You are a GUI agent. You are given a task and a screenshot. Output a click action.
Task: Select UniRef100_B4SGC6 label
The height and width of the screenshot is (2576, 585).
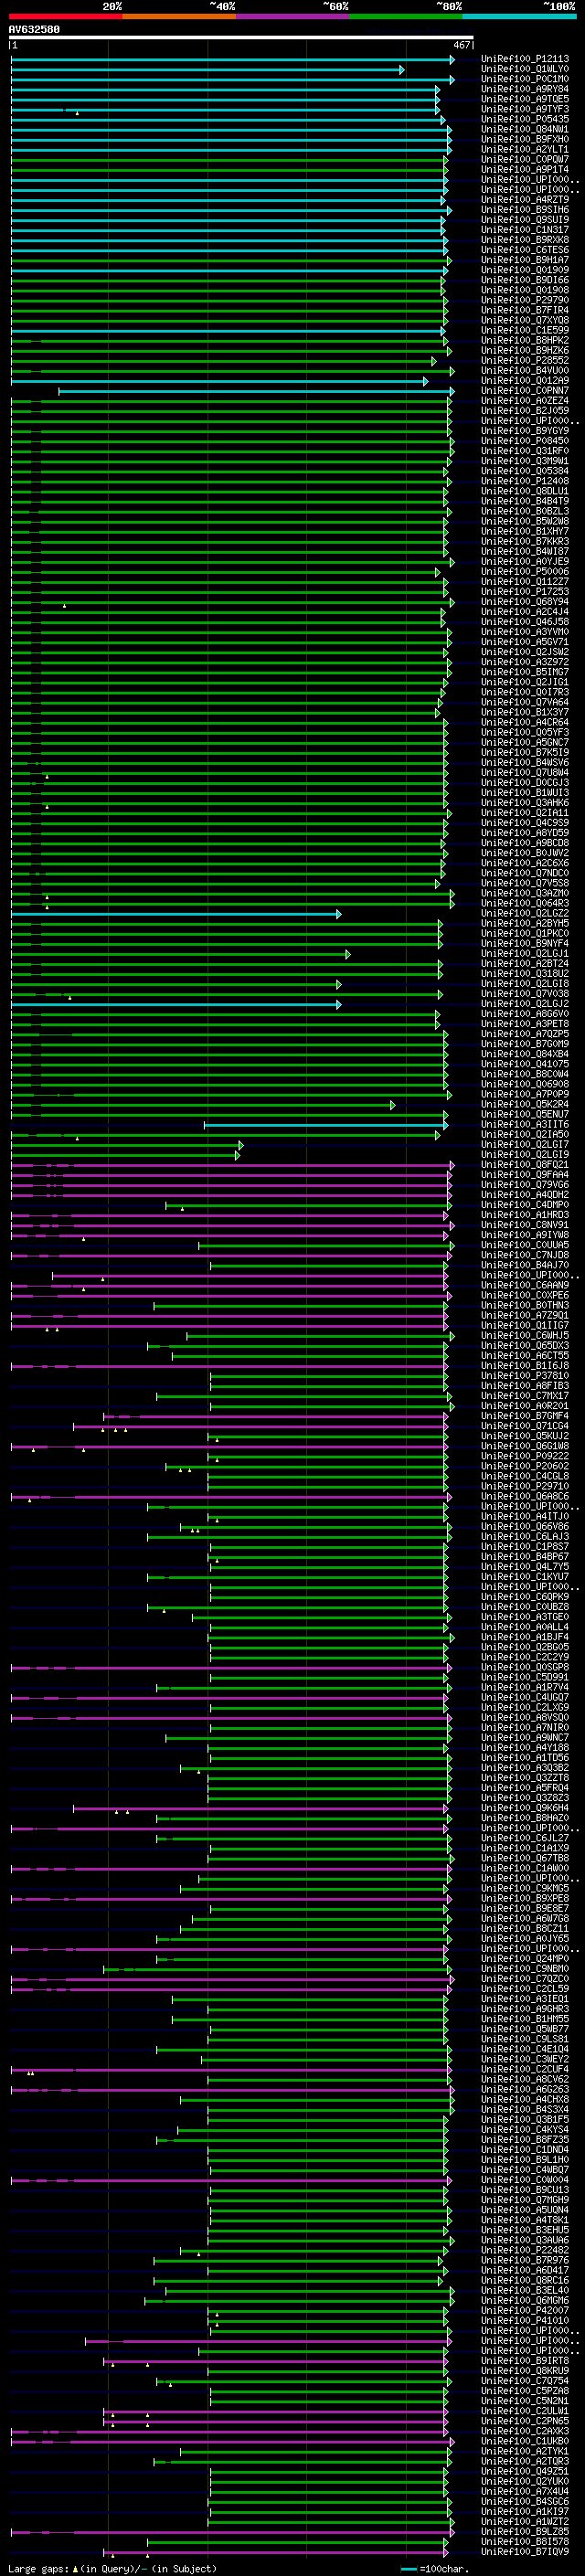525,2501
